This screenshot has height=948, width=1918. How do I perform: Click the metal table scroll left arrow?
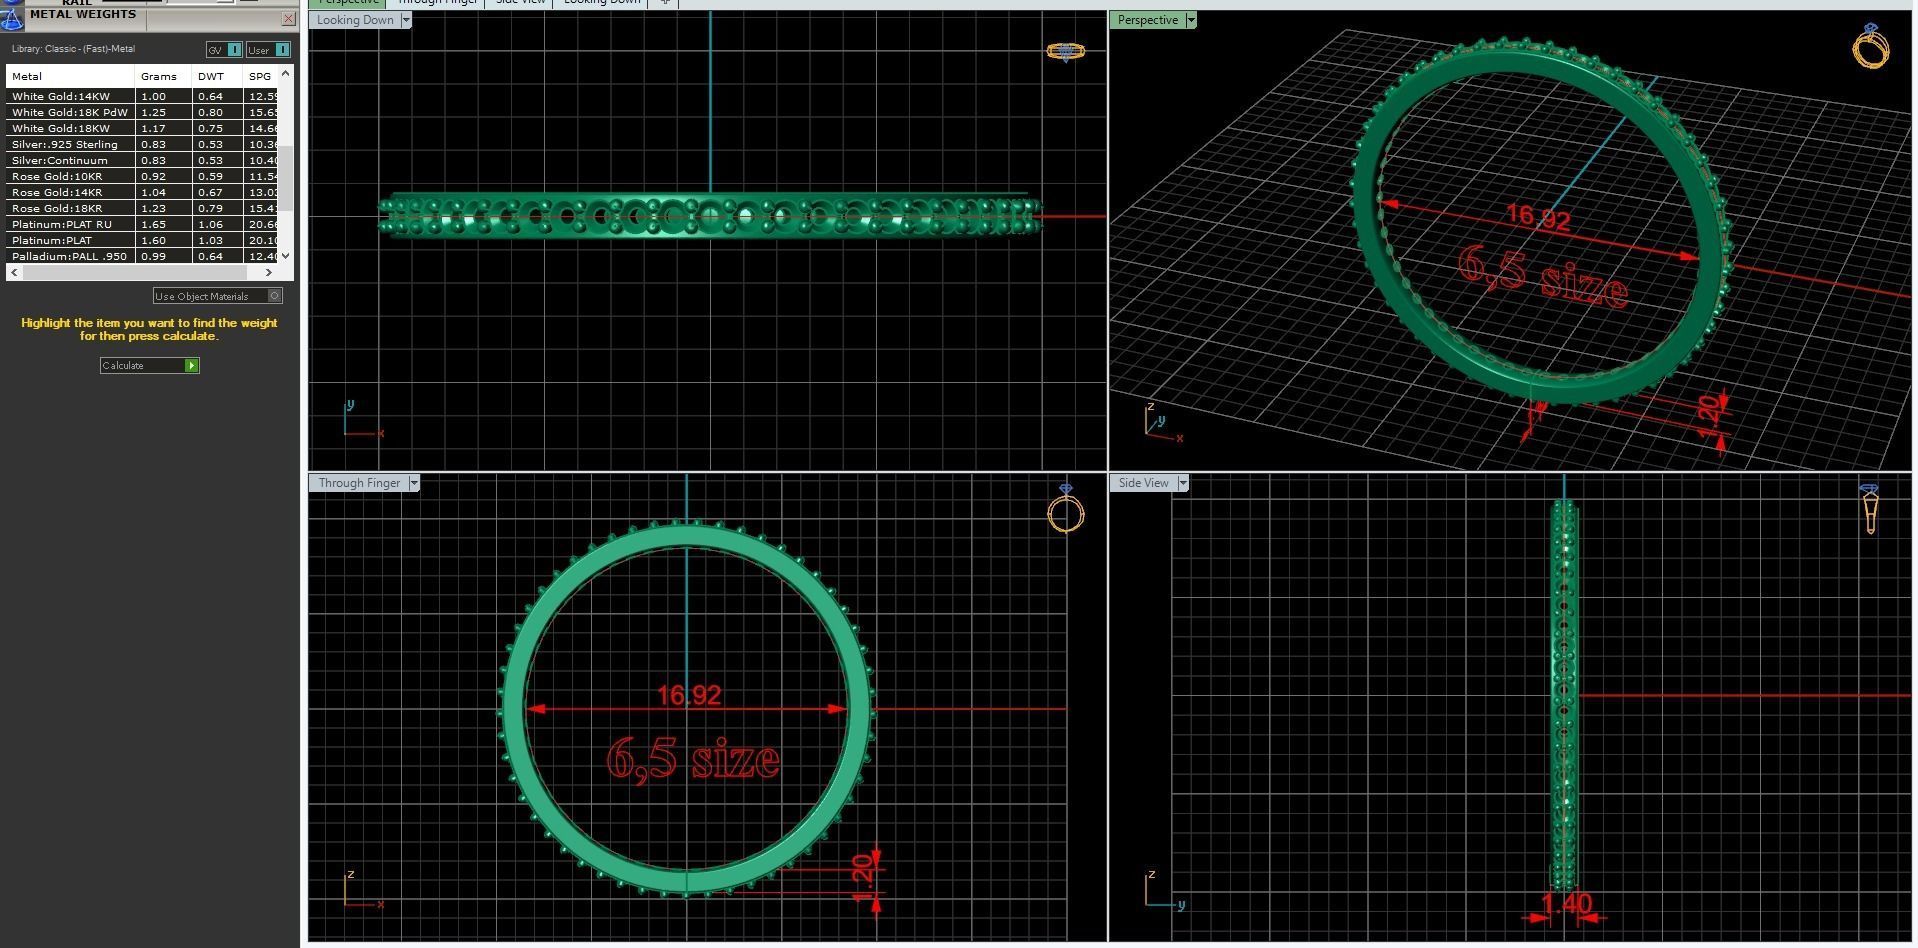click(14, 272)
